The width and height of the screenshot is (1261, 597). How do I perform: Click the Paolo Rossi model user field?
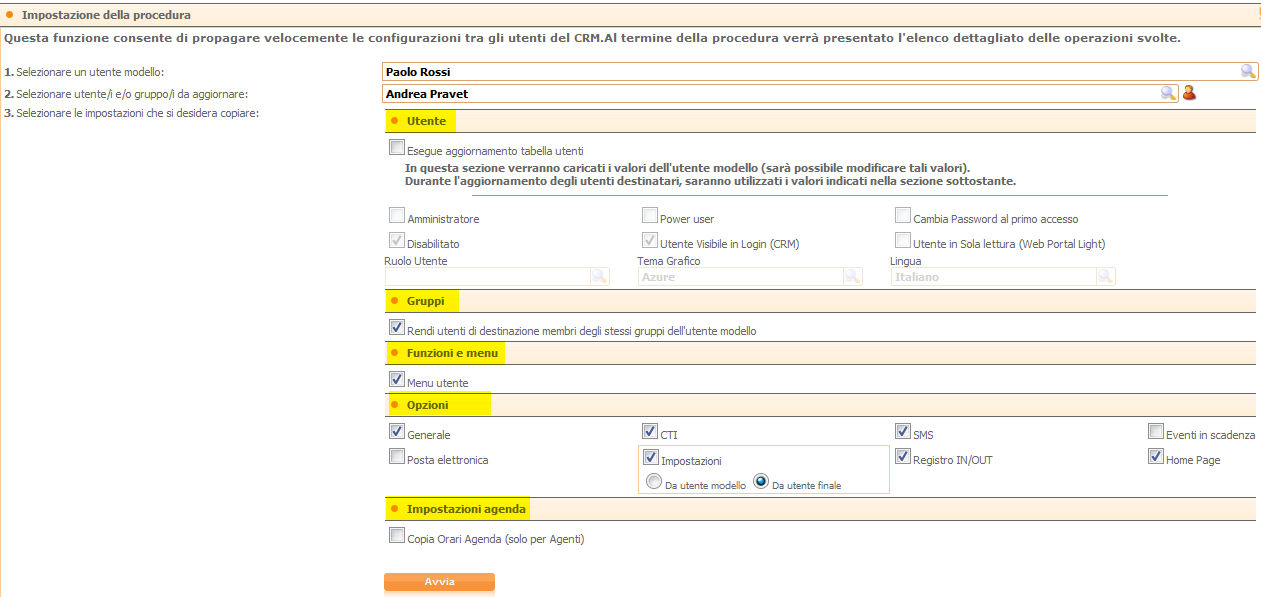810,71
